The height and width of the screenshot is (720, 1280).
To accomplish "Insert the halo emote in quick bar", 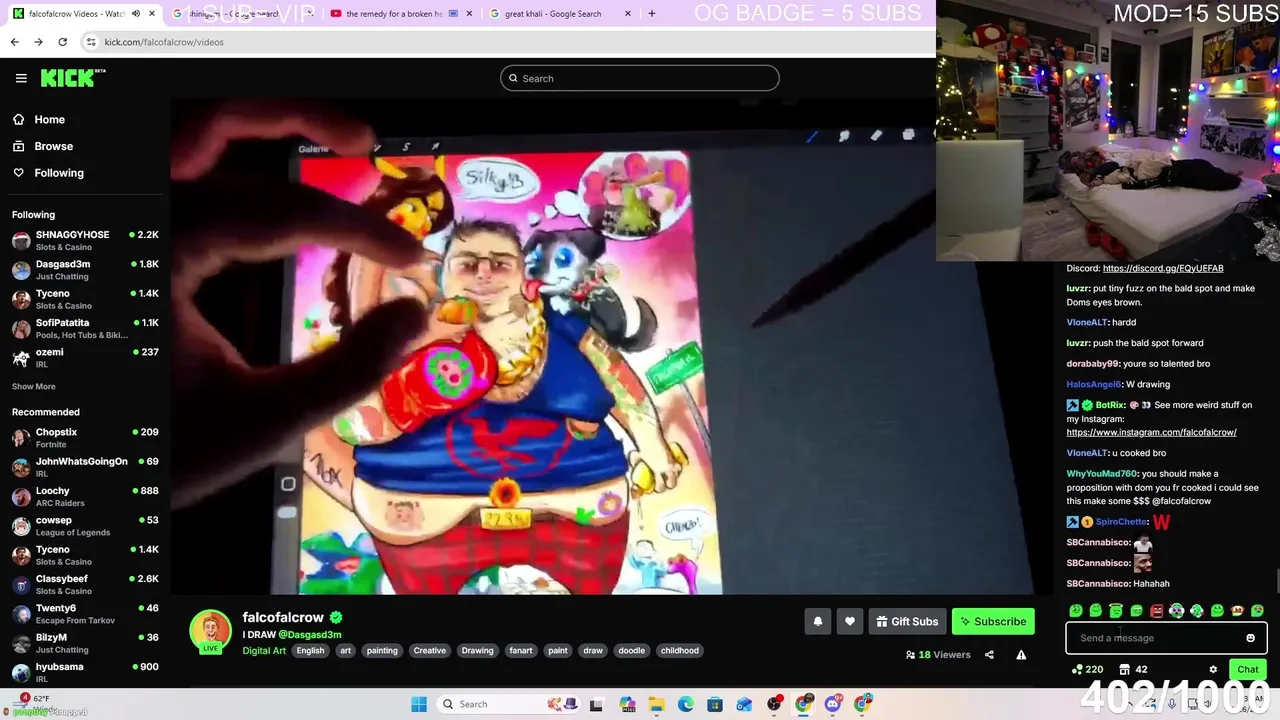I will (1116, 610).
